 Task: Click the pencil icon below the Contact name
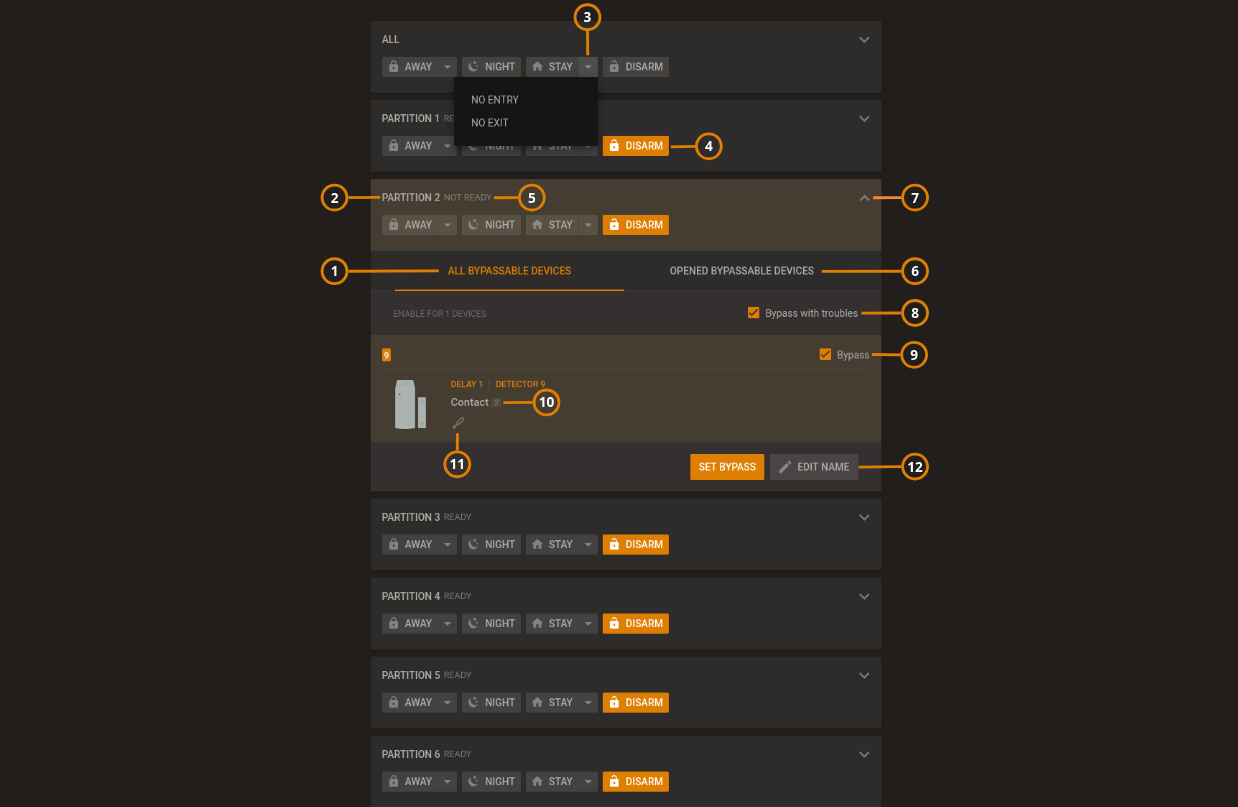pos(457,422)
